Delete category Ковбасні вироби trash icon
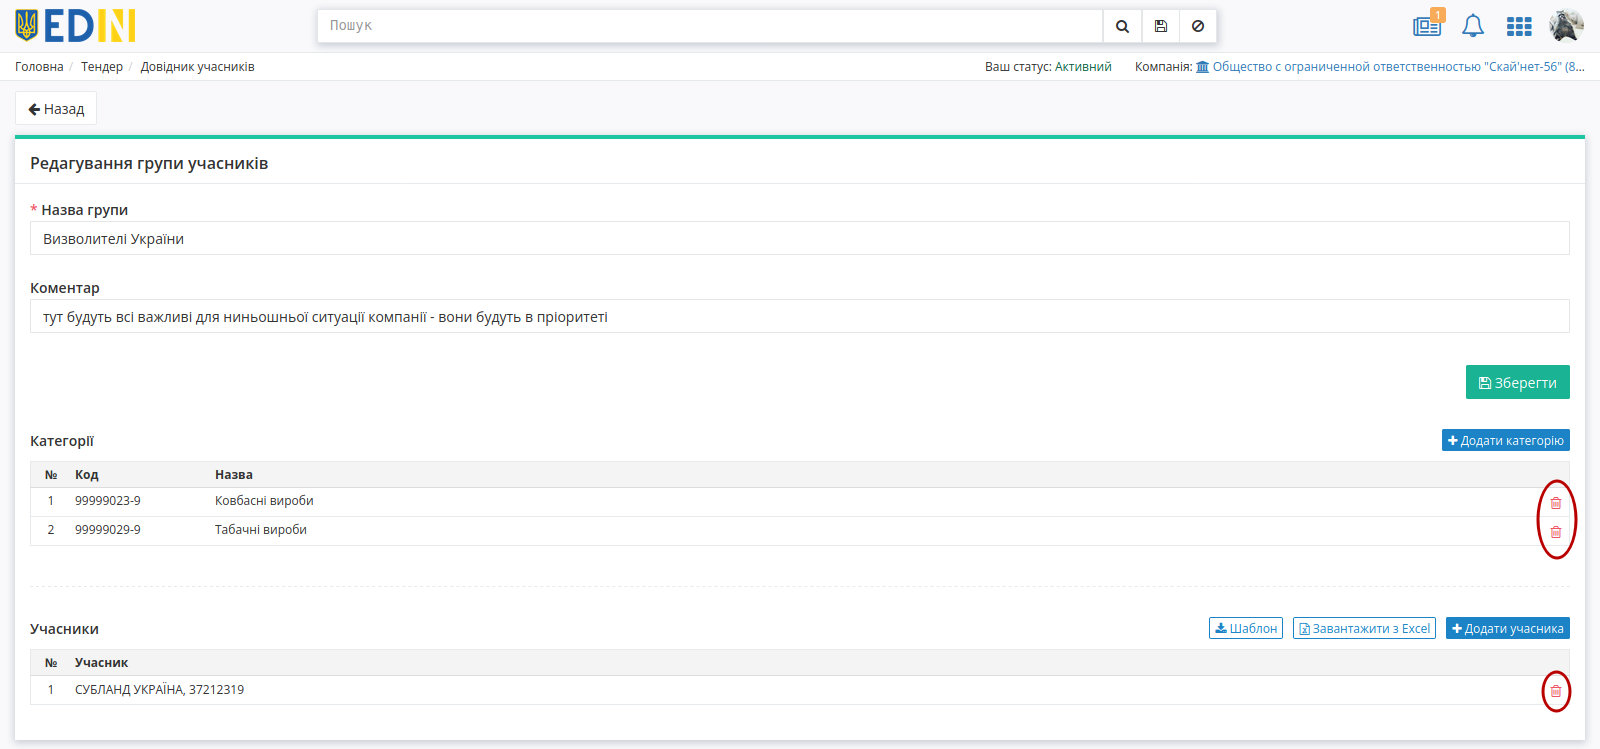The image size is (1600, 749). tap(1556, 503)
